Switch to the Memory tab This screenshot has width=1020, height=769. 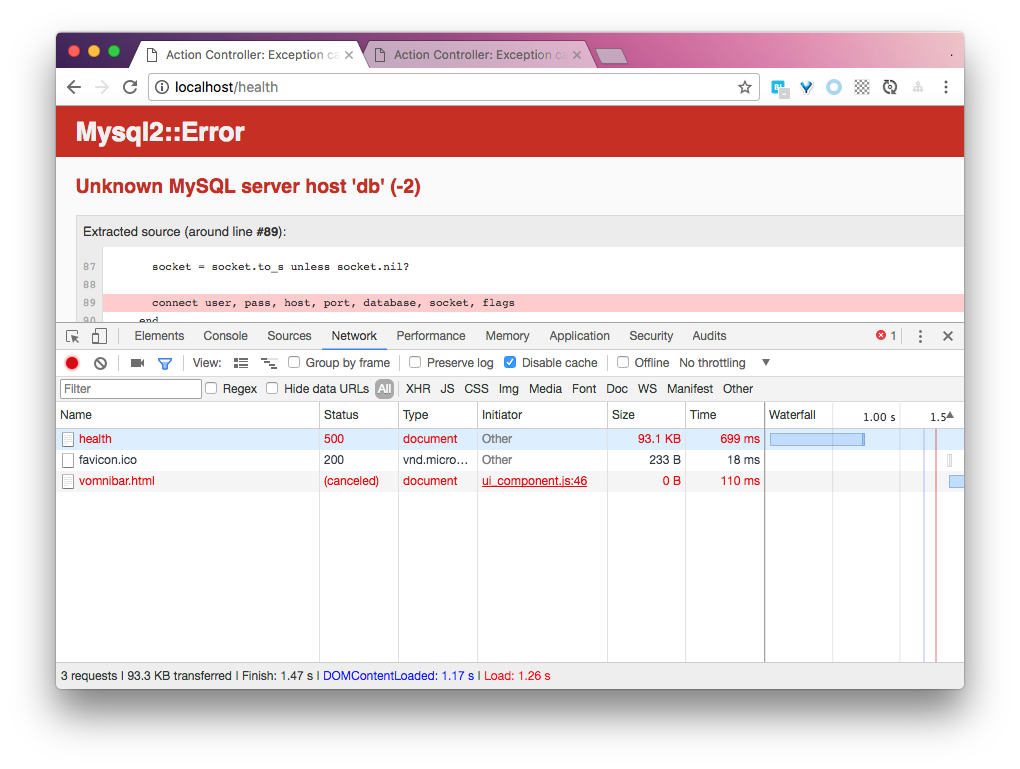pos(507,336)
